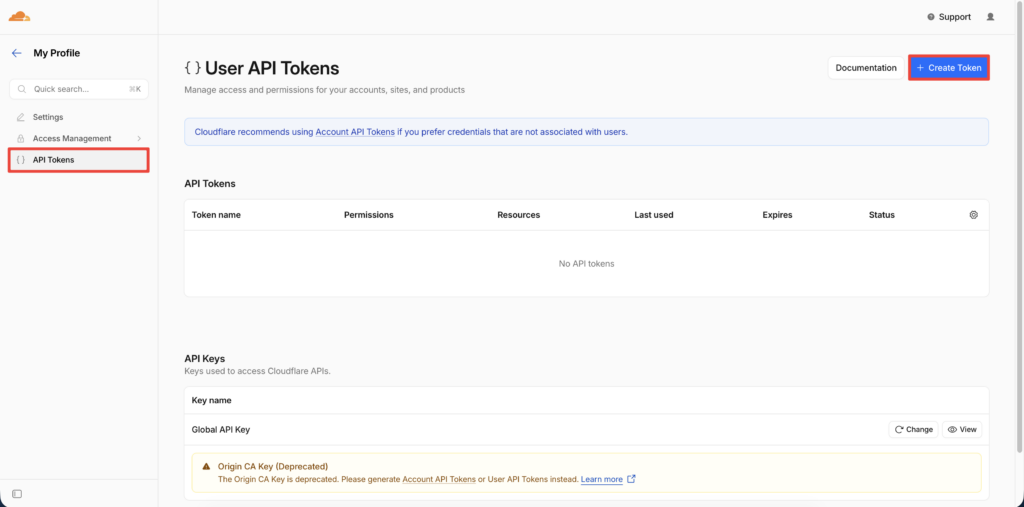
Task: Click the Status column header
Action: point(882,215)
